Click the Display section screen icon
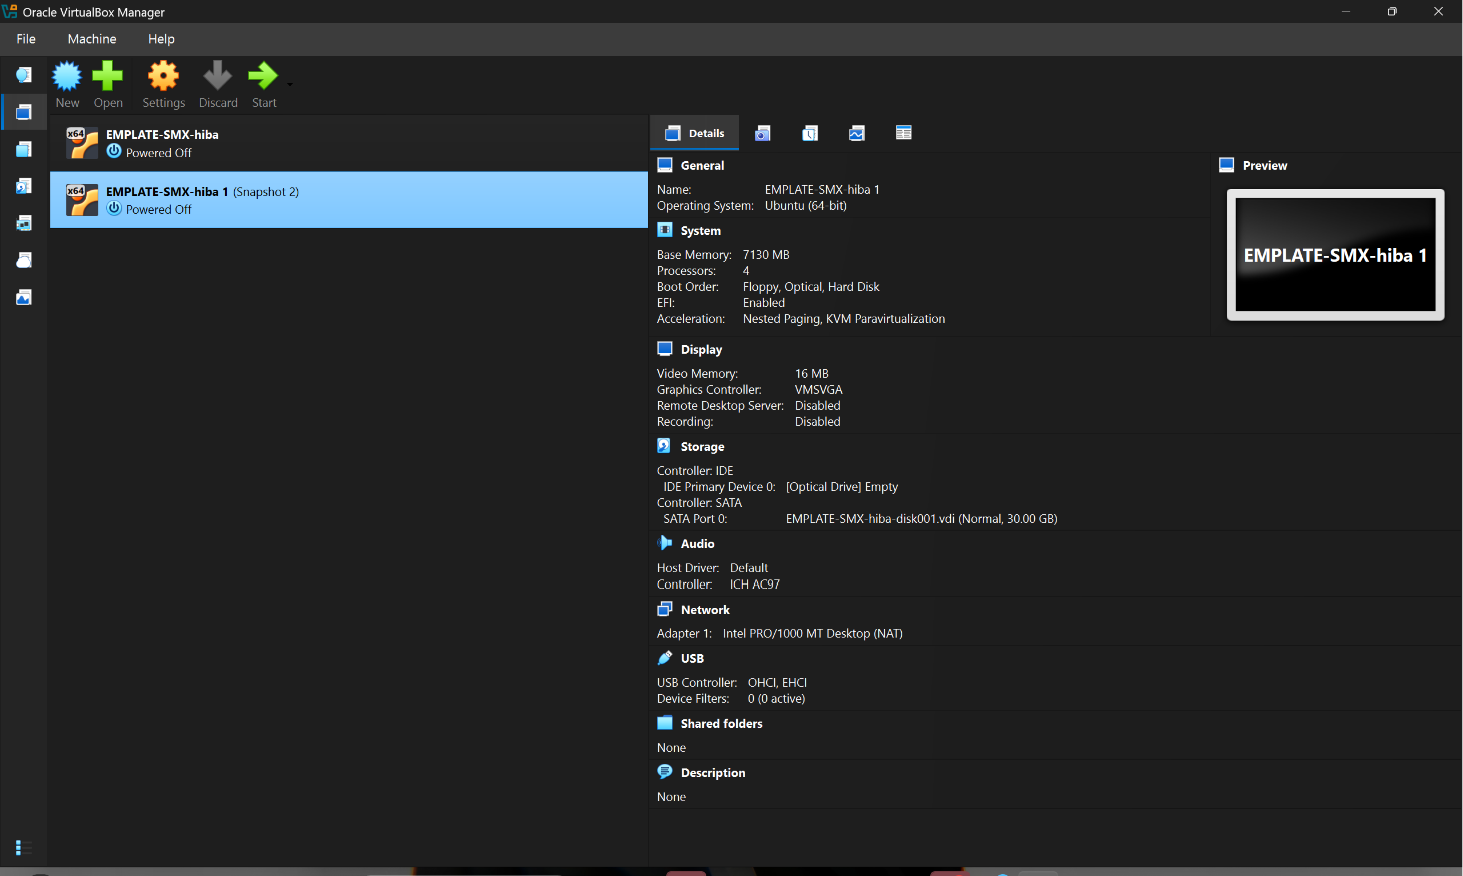 click(x=665, y=349)
